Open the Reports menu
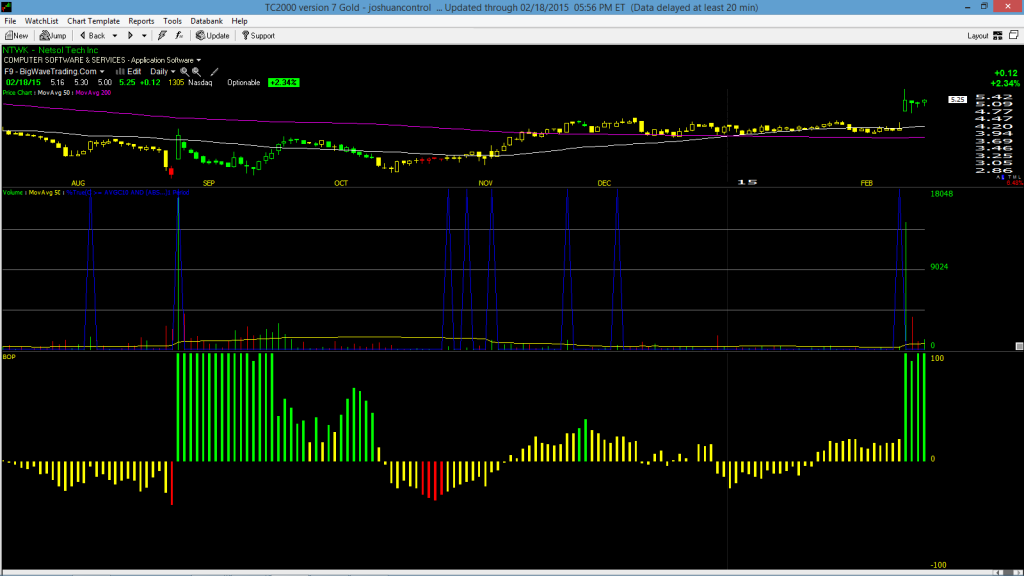1024x576 pixels. click(141, 21)
